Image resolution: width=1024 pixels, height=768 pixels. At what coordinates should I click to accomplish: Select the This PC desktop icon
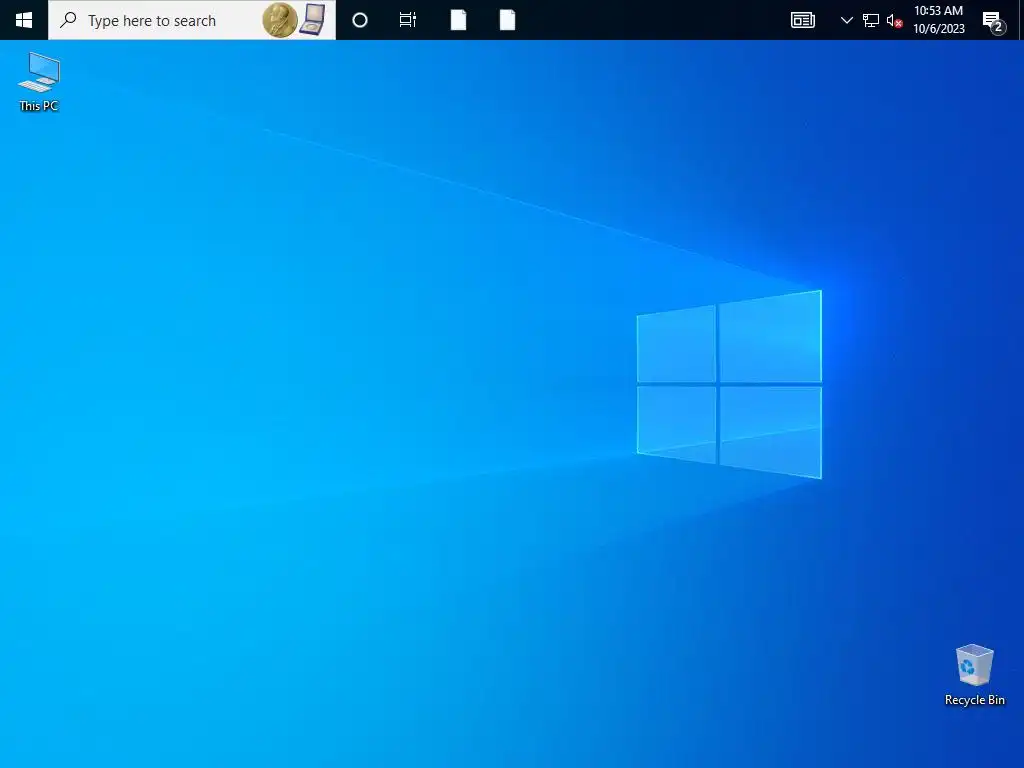(x=39, y=82)
